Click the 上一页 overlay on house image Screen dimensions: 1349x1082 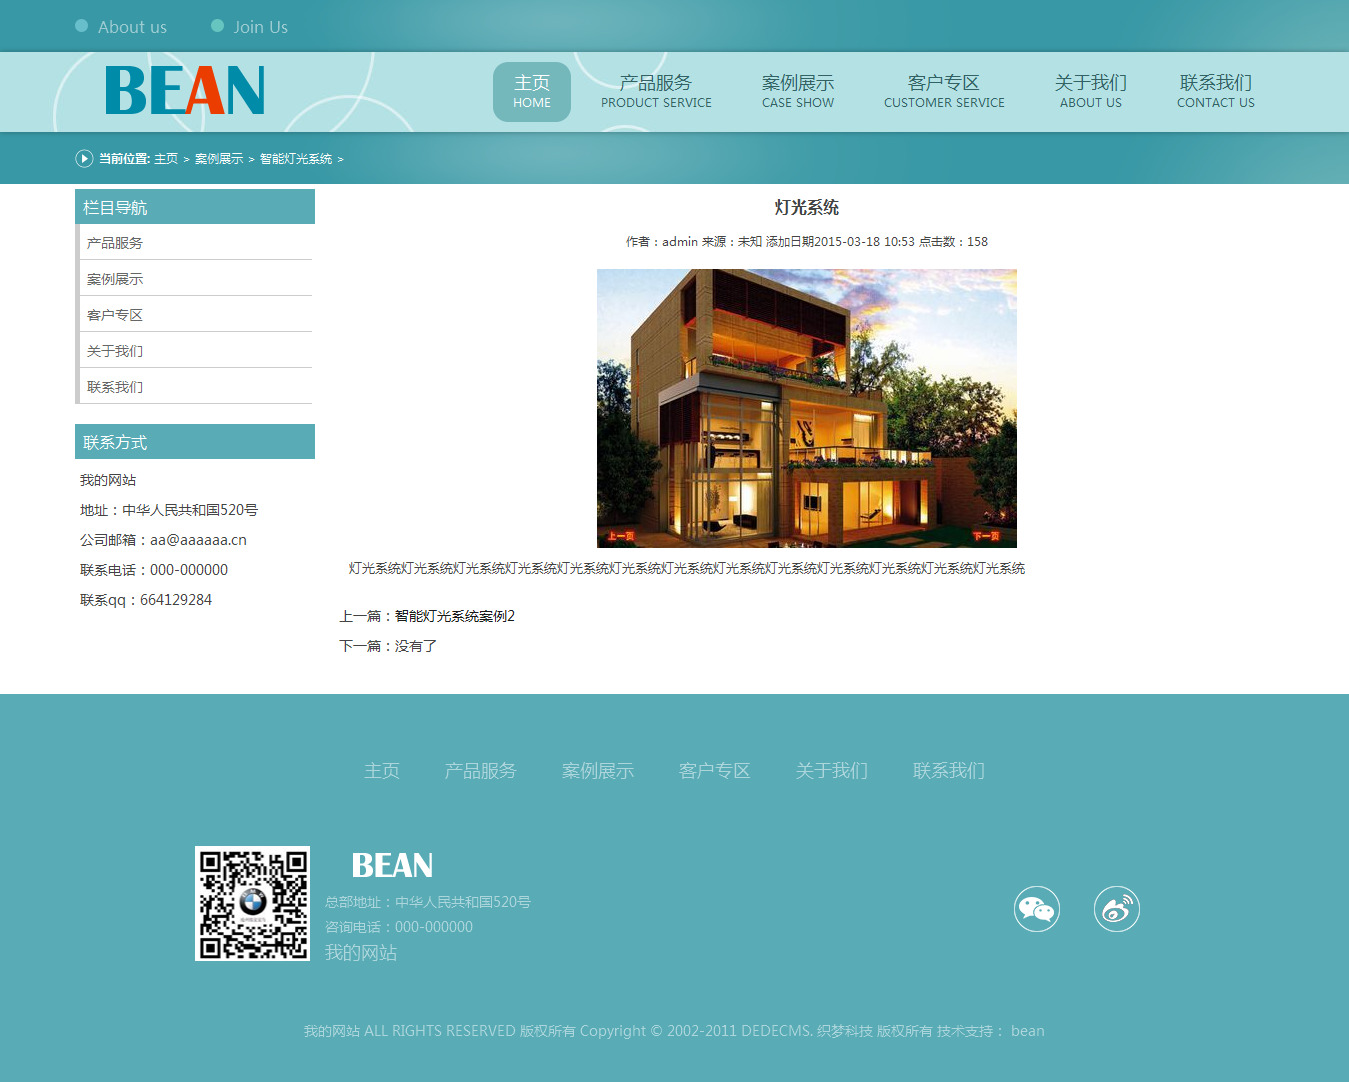tap(620, 536)
